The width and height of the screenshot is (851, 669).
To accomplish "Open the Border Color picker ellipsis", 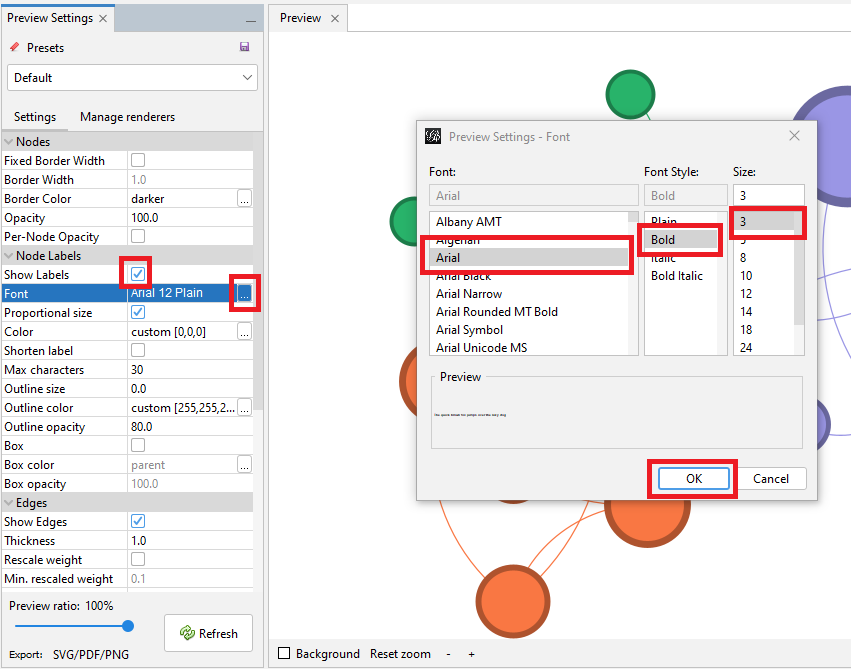I will [244, 198].
